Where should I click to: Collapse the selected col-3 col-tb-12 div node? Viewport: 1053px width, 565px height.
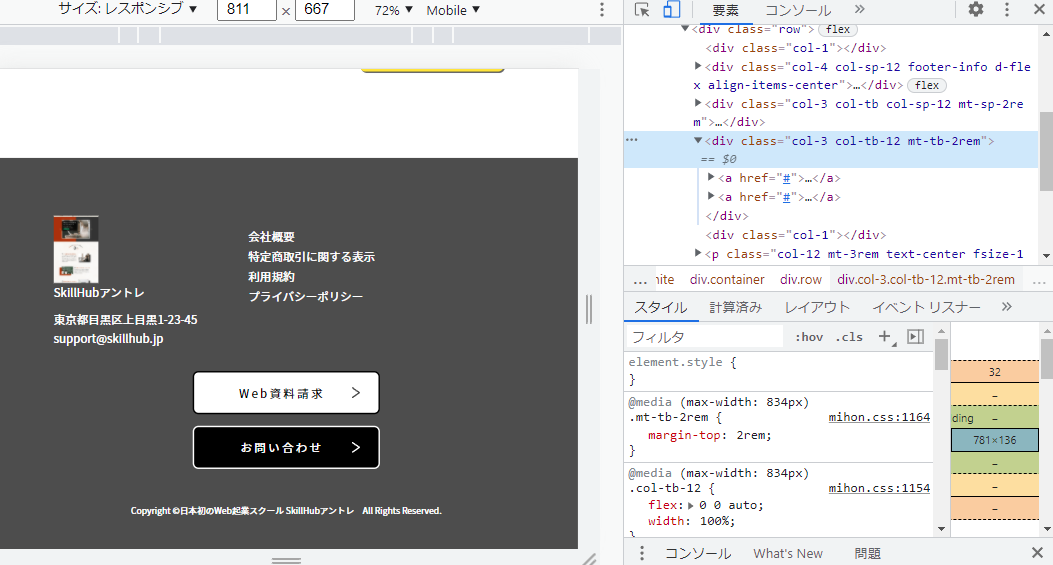[698, 140]
